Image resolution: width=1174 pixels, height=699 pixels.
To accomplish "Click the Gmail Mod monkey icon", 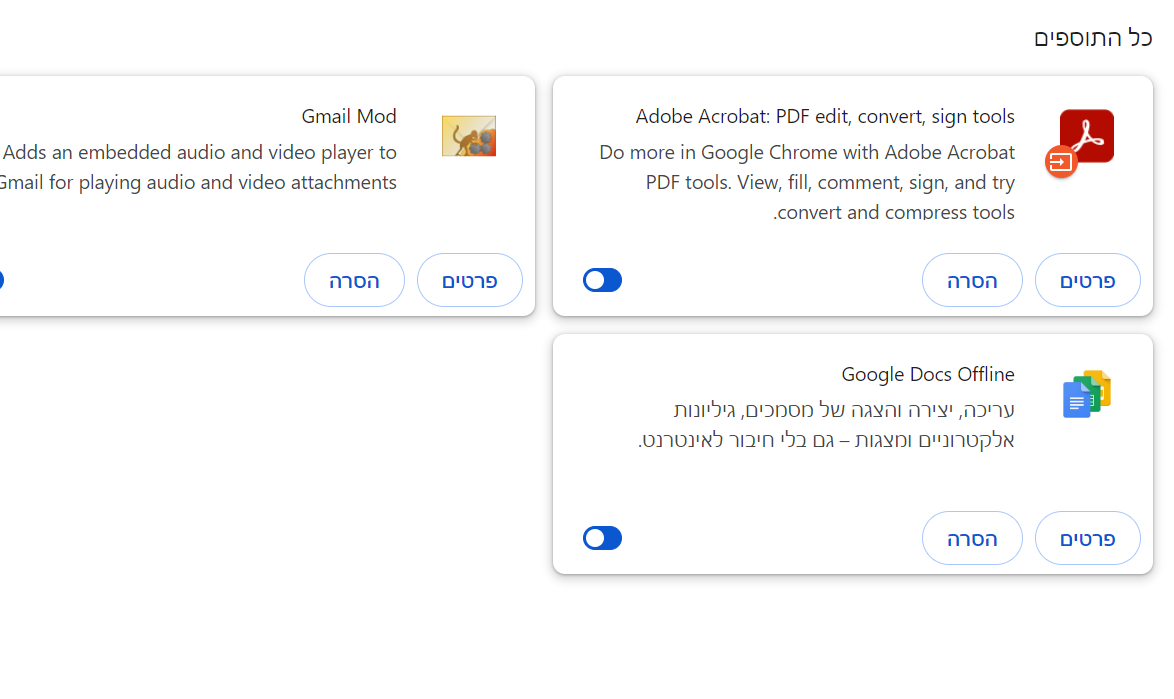I will click(469, 136).
